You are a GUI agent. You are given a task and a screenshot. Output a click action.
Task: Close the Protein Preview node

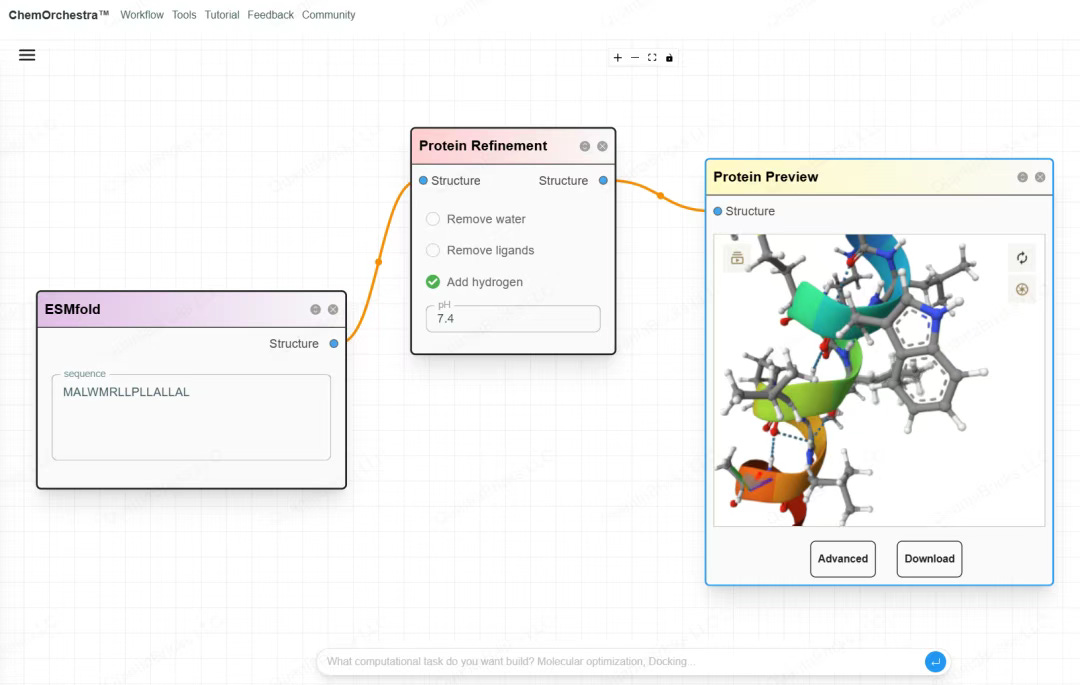(1040, 177)
